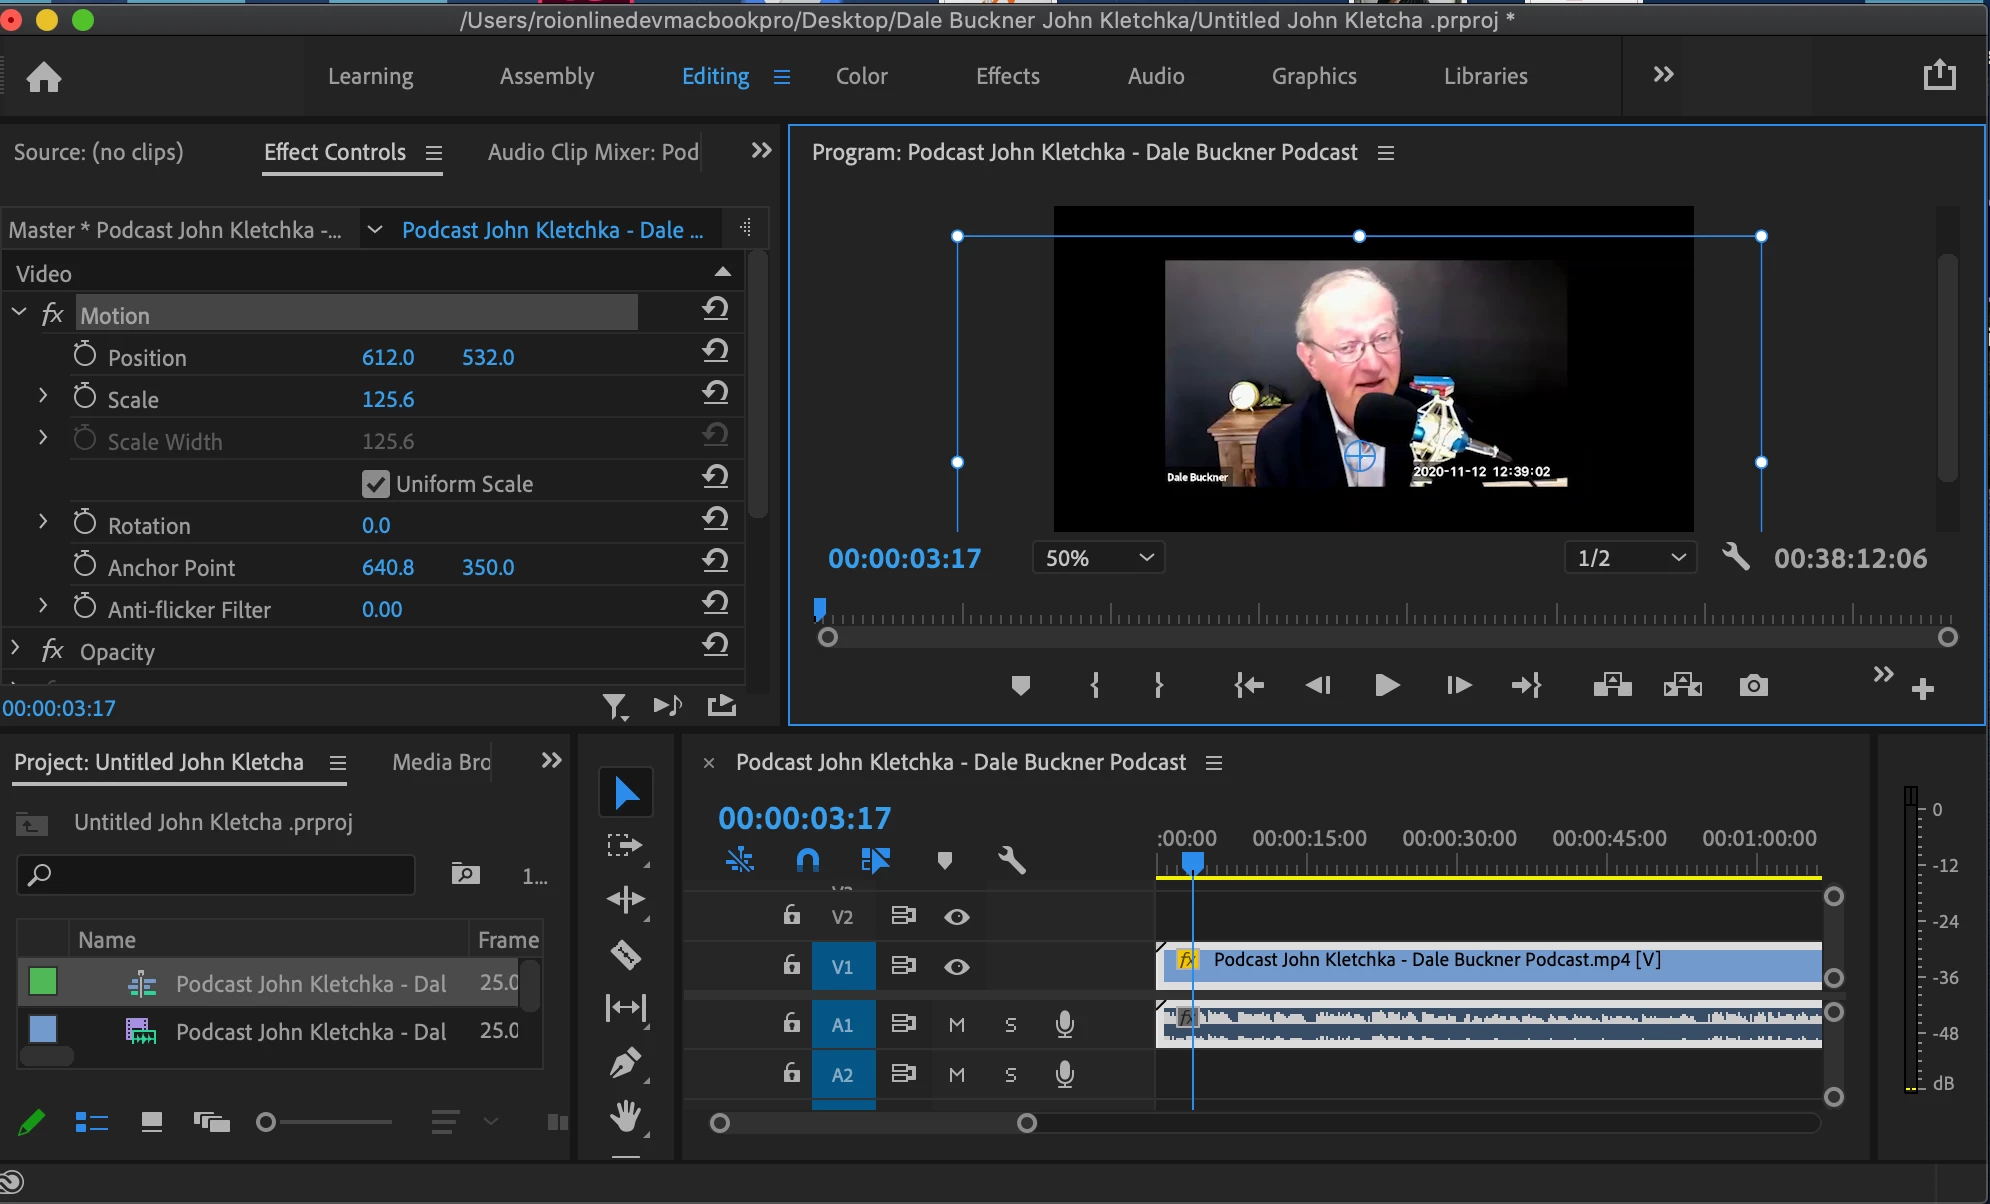Select the Pen tool
This screenshot has width=1990, height=1204.
pyautogui.click(x=625, y=1062)
